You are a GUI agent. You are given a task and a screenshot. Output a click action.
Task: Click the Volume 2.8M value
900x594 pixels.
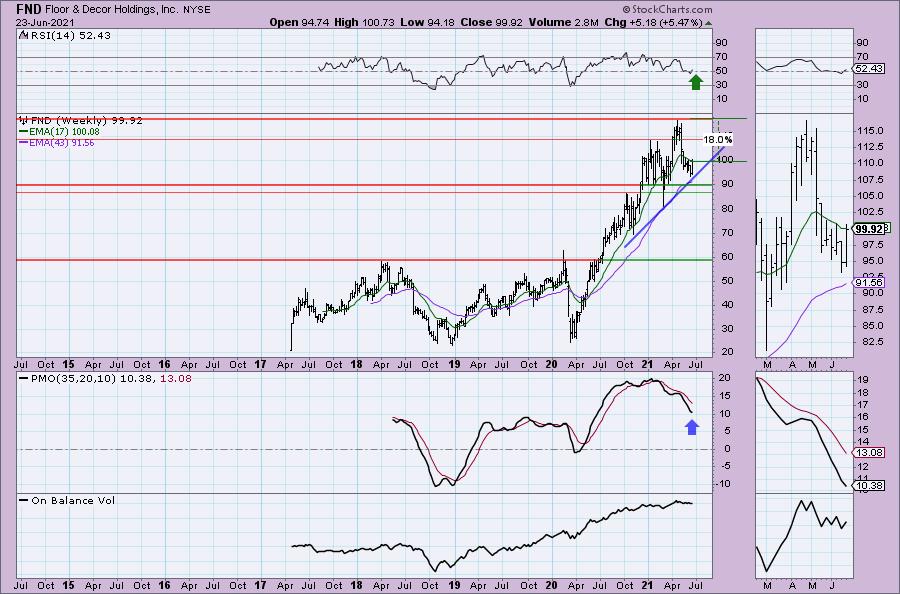[564, 22]
